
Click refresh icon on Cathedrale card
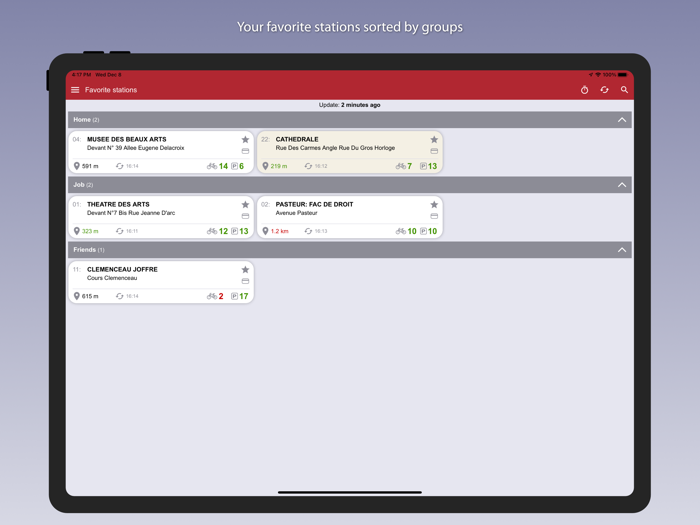pyautogui.click(x=308, y=166)
